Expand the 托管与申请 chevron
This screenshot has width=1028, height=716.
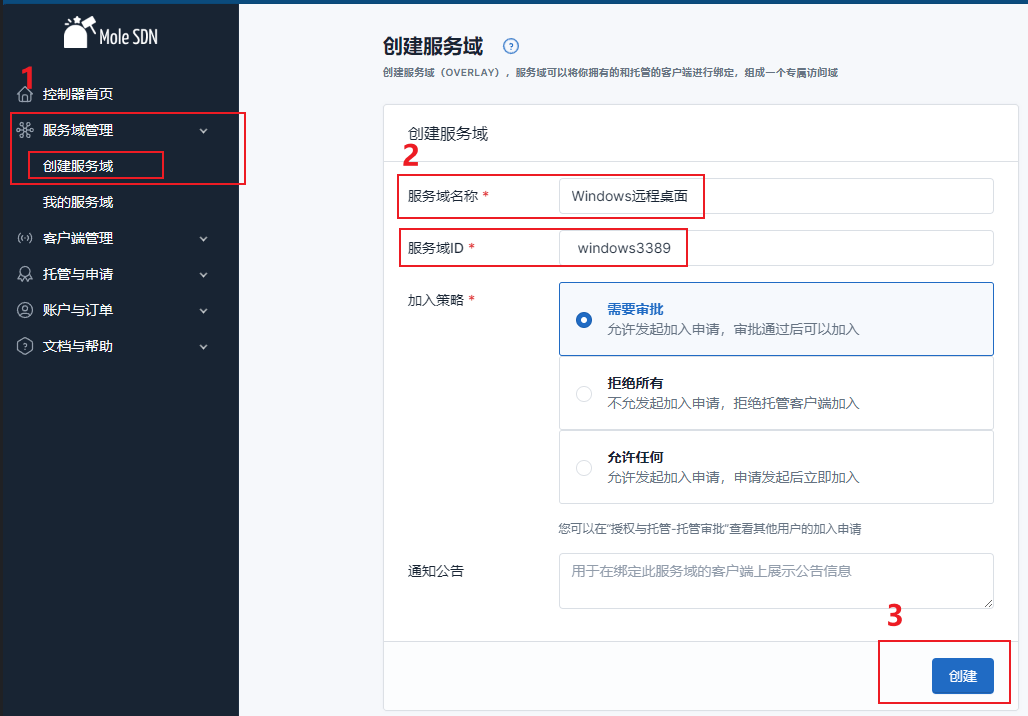click(x=204, y=275)
